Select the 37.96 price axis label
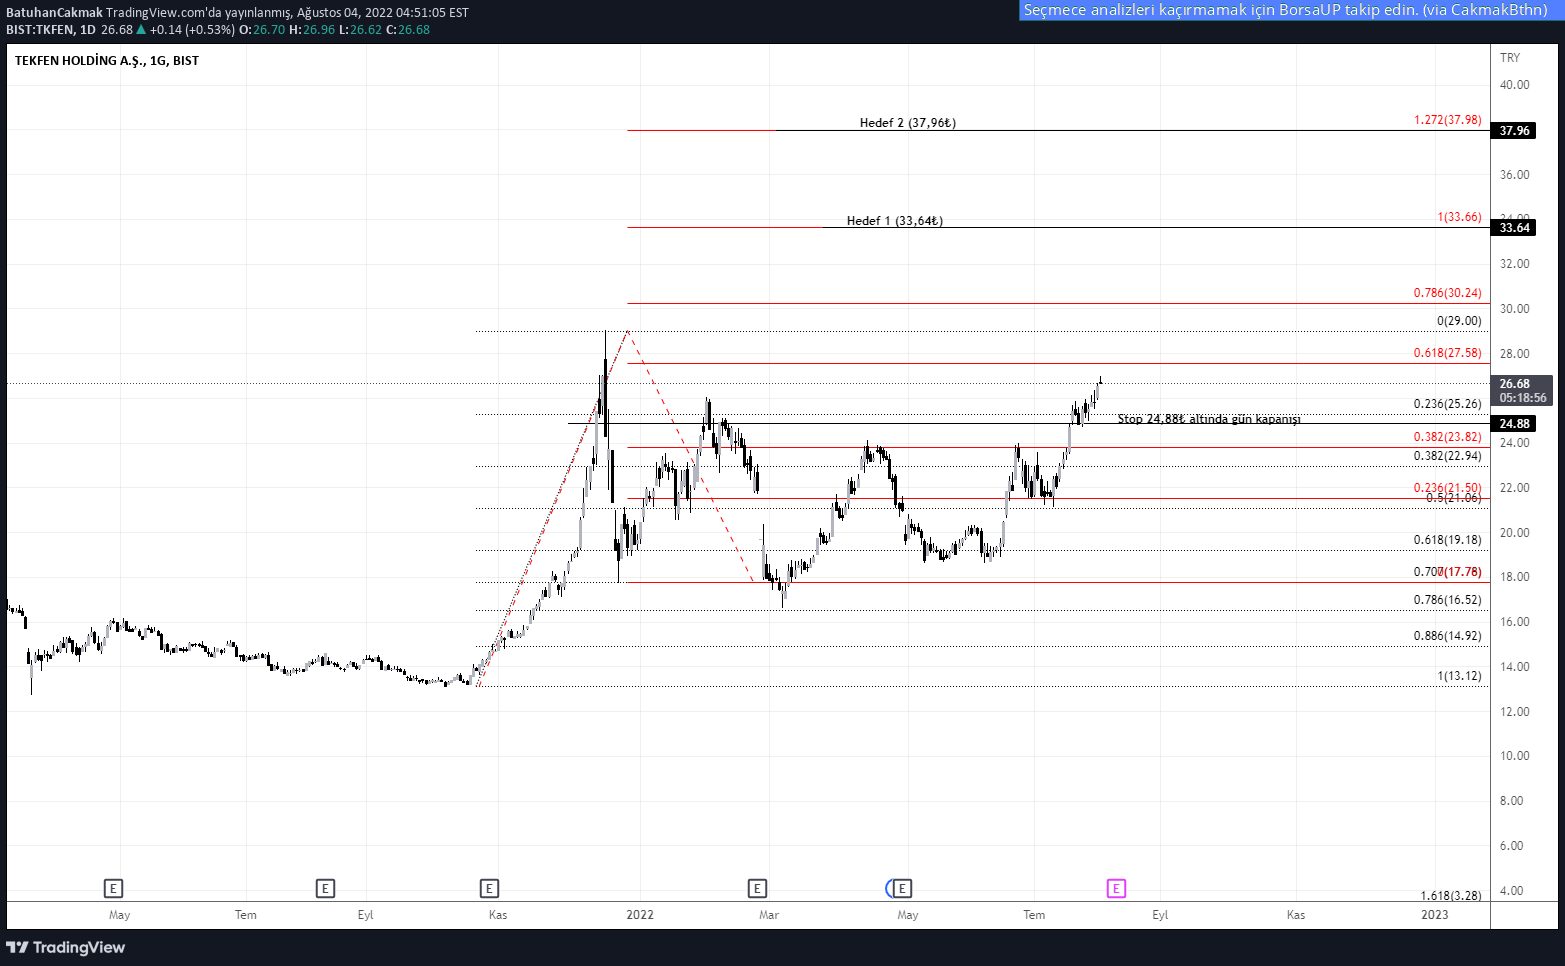This screenshot has height=966, width=1565. coord(1514,130)
